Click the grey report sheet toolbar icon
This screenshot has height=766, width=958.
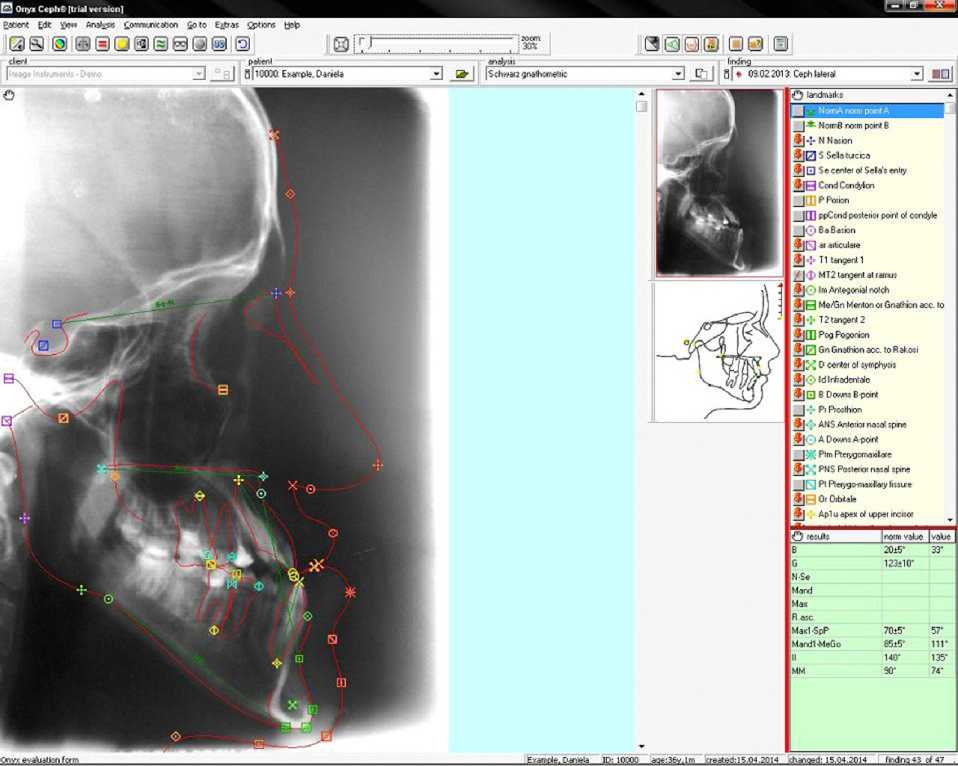[x=781, y=43]
